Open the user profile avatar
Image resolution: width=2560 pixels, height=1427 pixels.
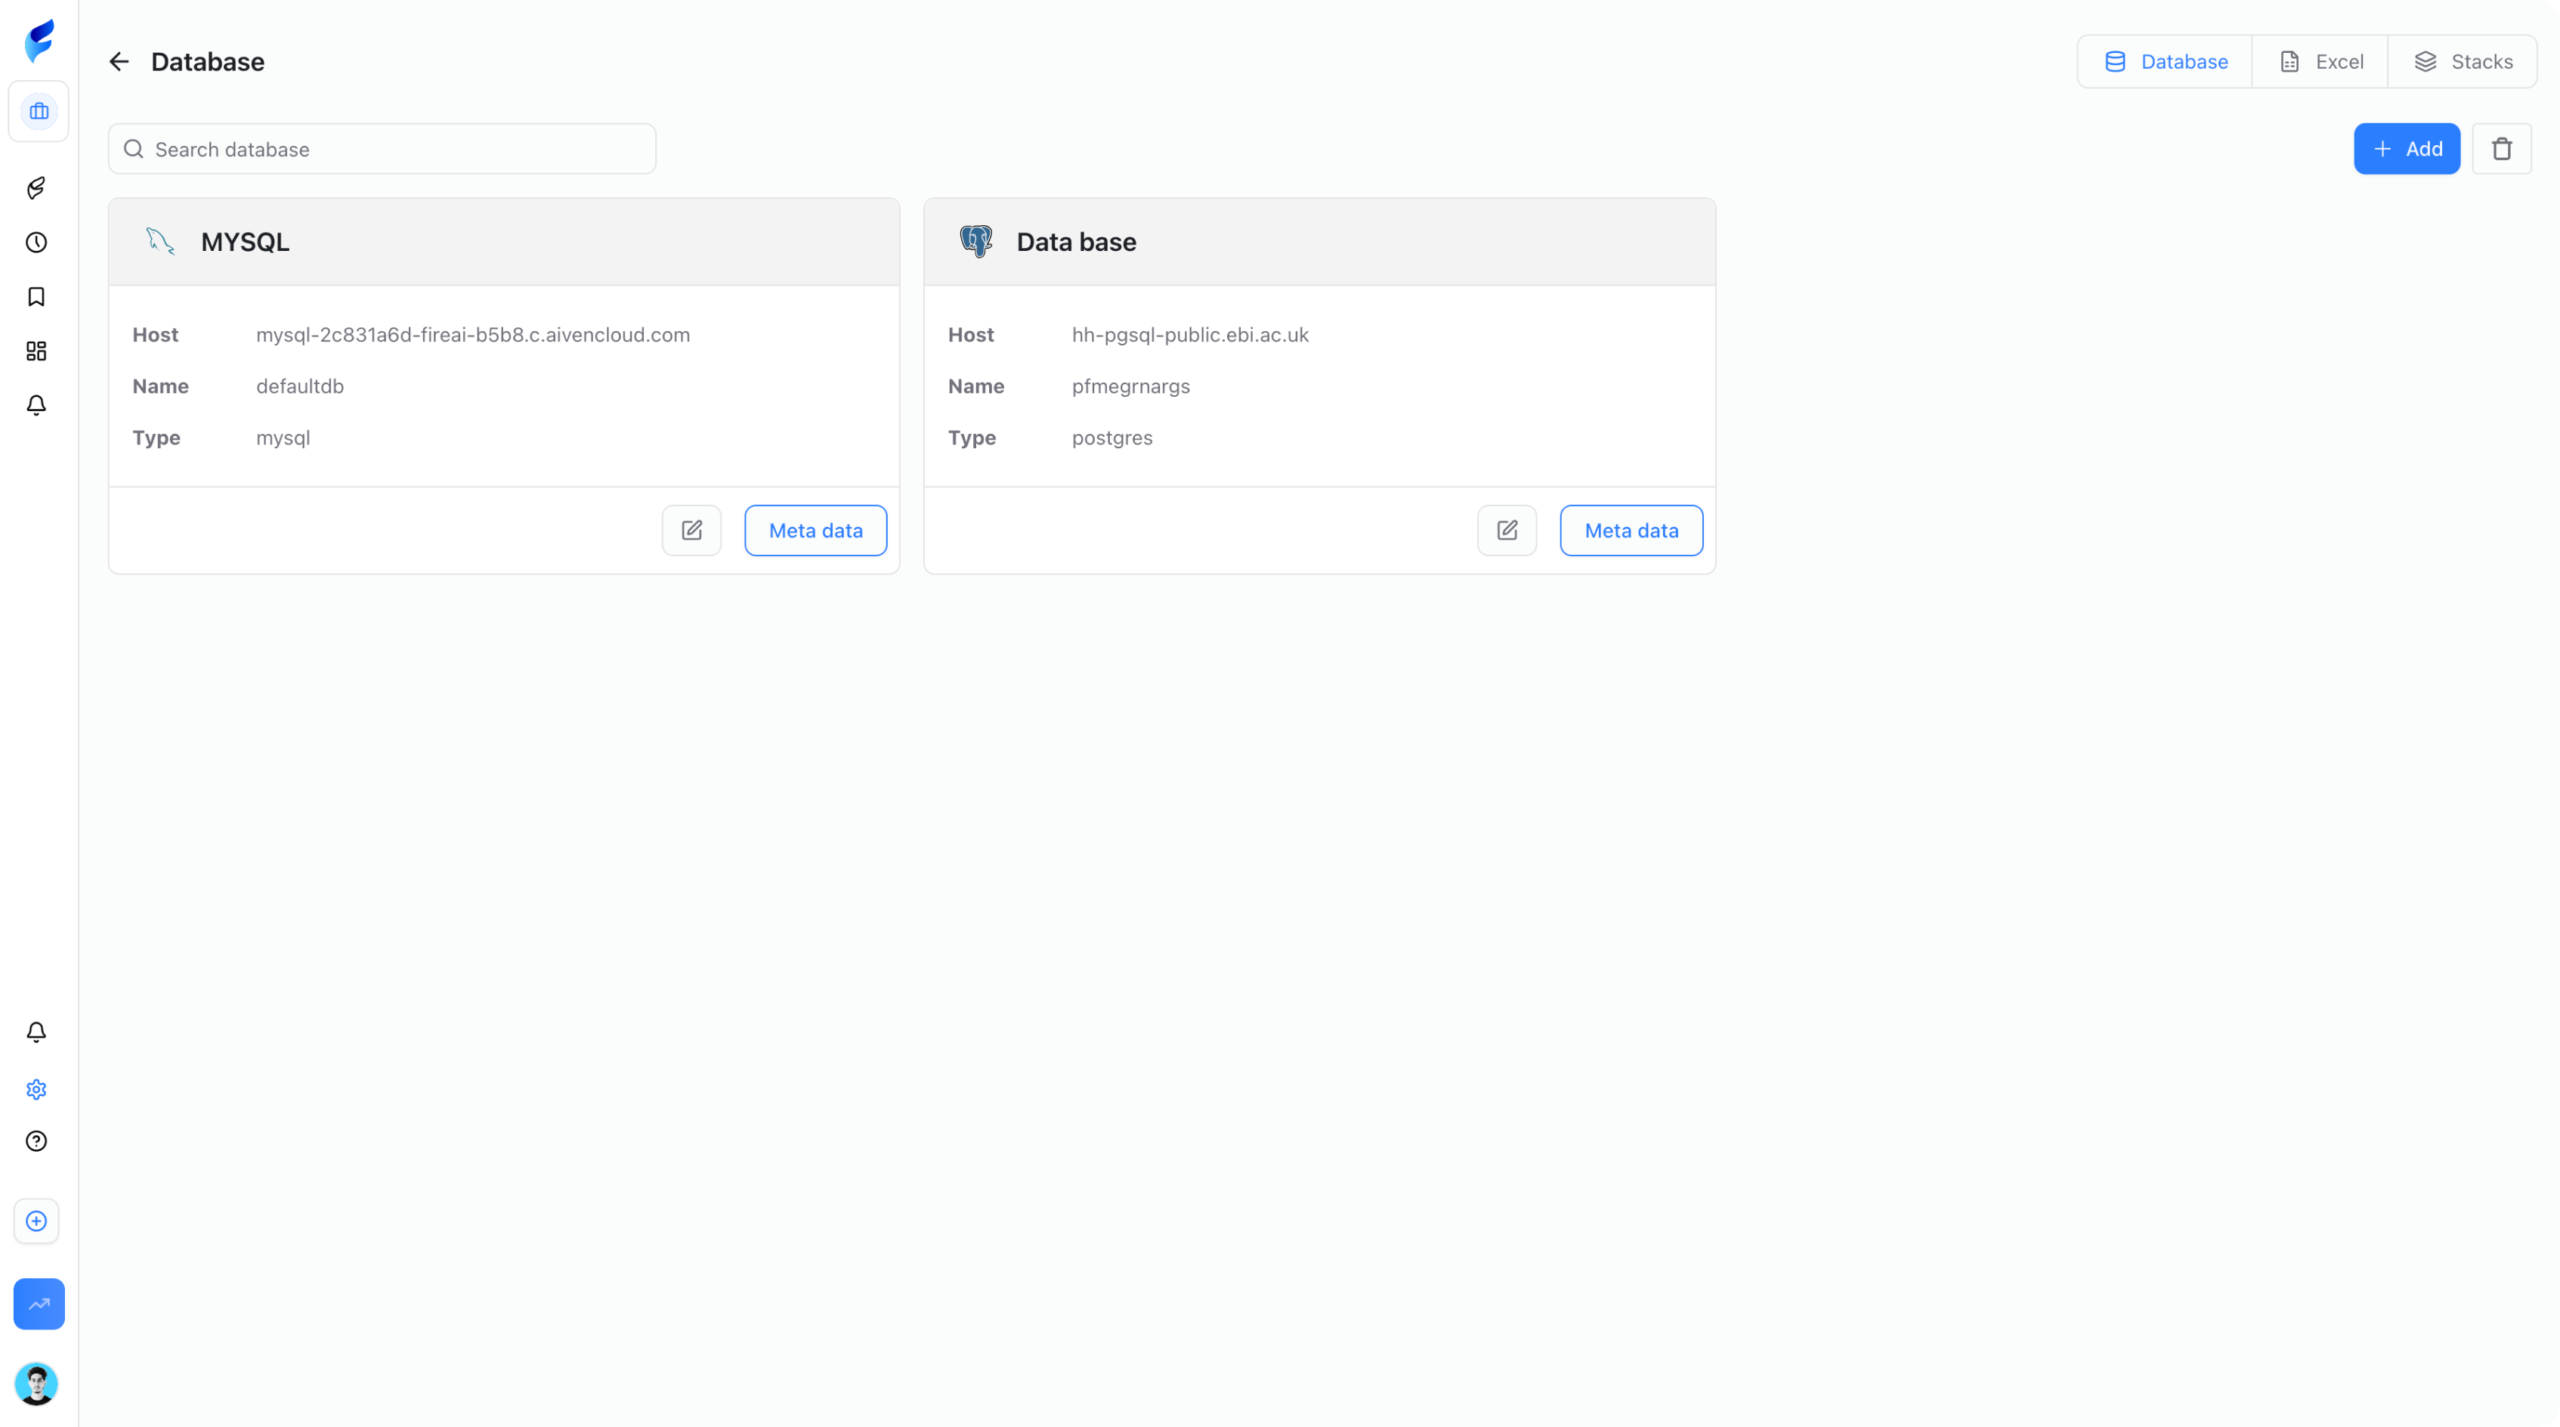[37, 1384]
